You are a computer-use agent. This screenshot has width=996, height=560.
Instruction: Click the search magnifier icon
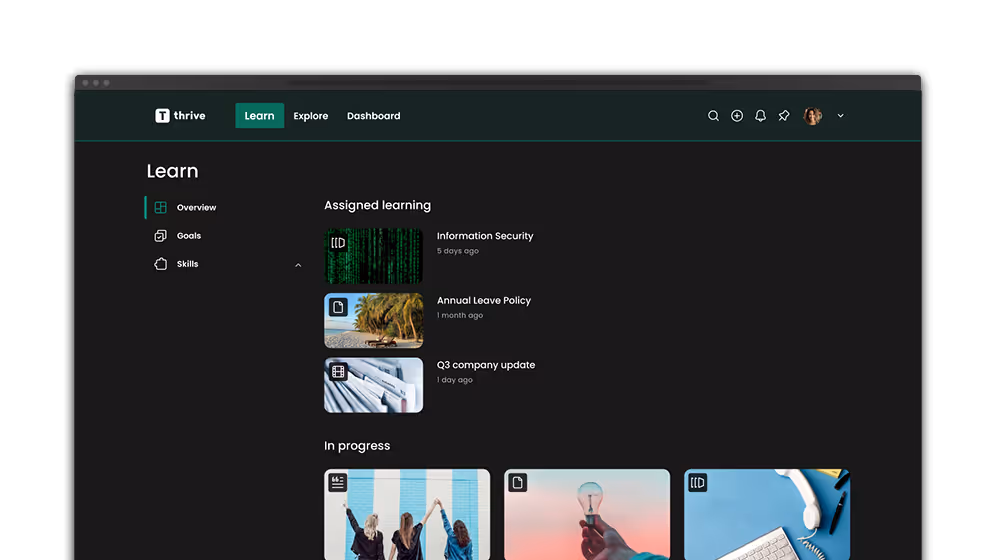[713, 116]
